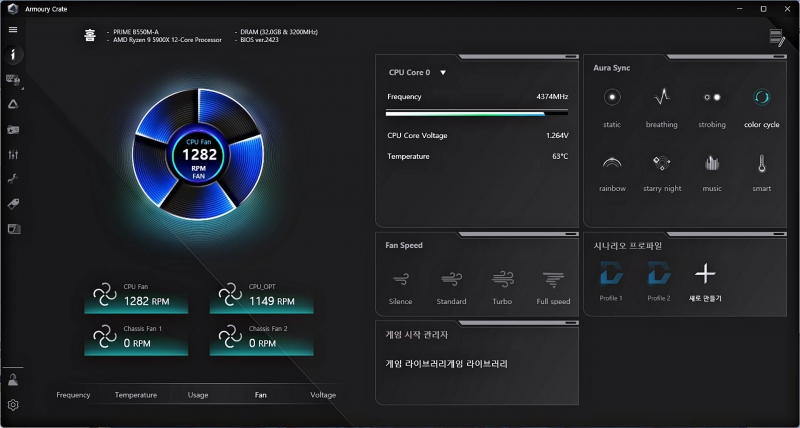Apply the strobing Aura effect

point(711,98)
